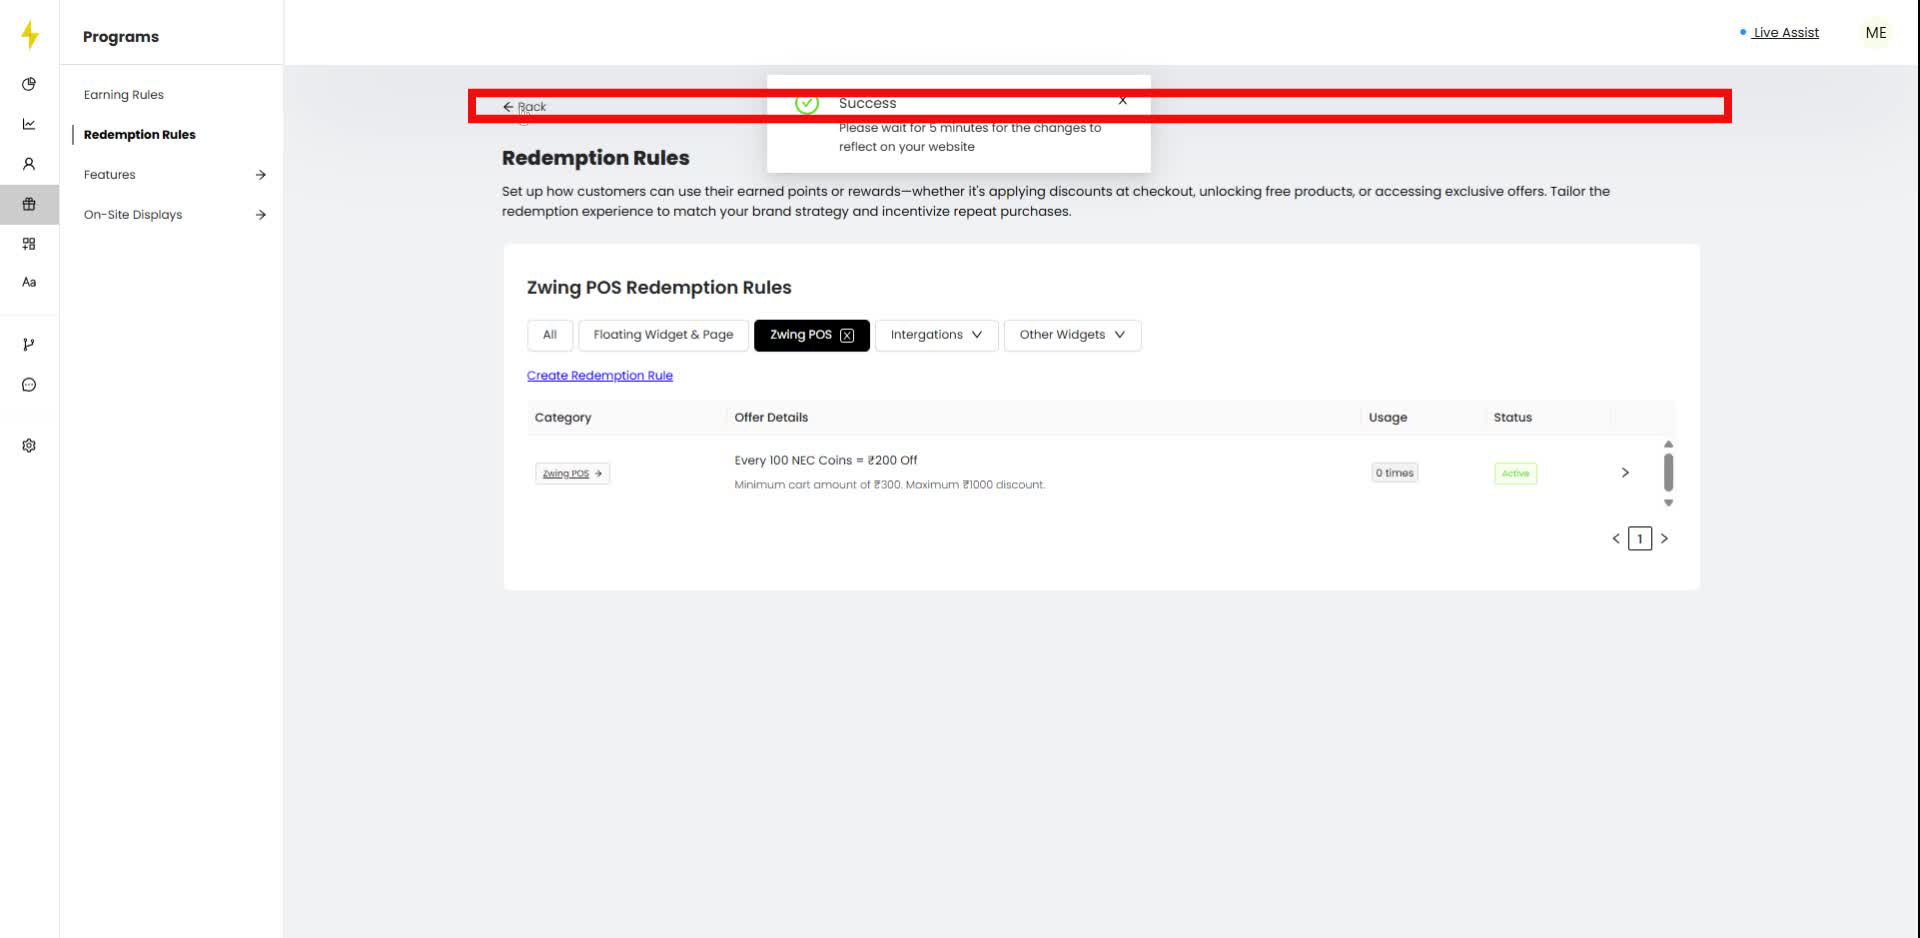The image size is (1920, 938).
Task: Toggle the All filter option
Action: (549, 335)
